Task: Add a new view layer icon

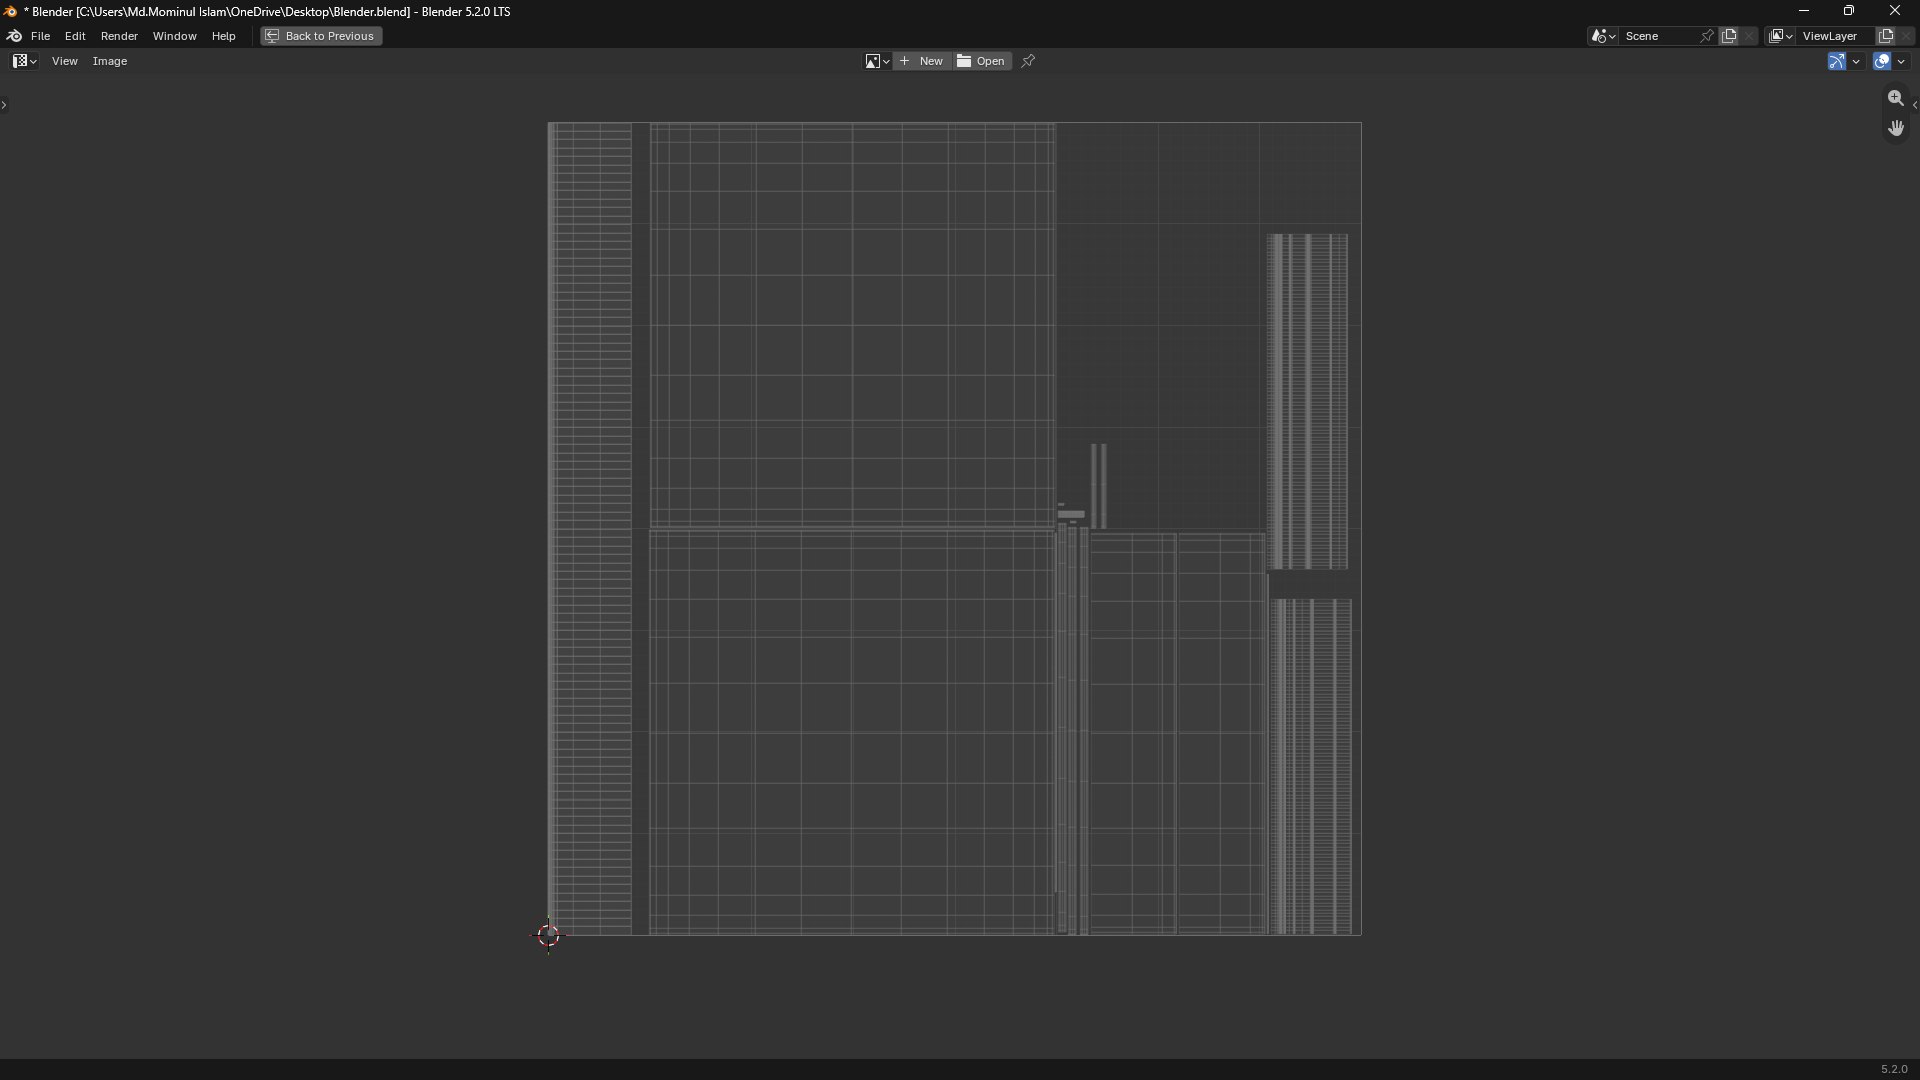Action: click(1886, 36)
